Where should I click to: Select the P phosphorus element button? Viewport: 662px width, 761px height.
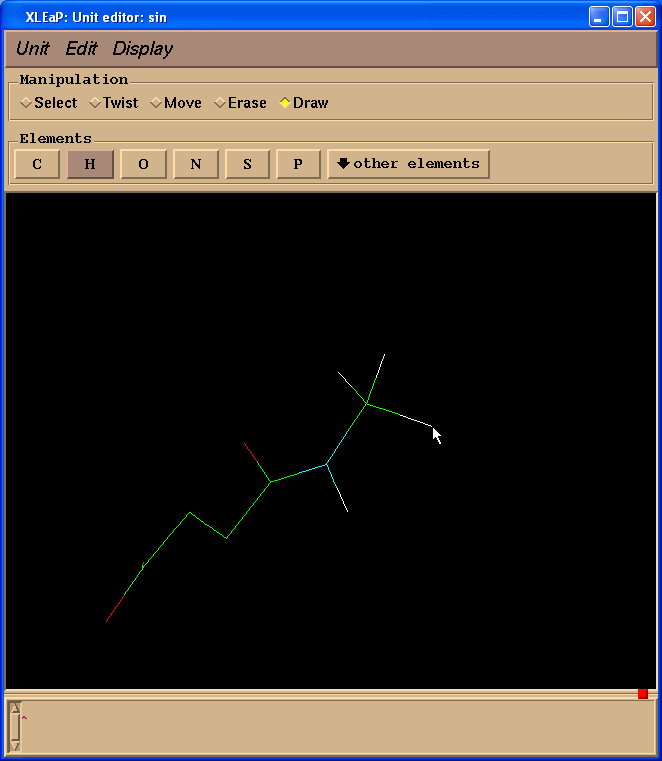pos(298,164)
